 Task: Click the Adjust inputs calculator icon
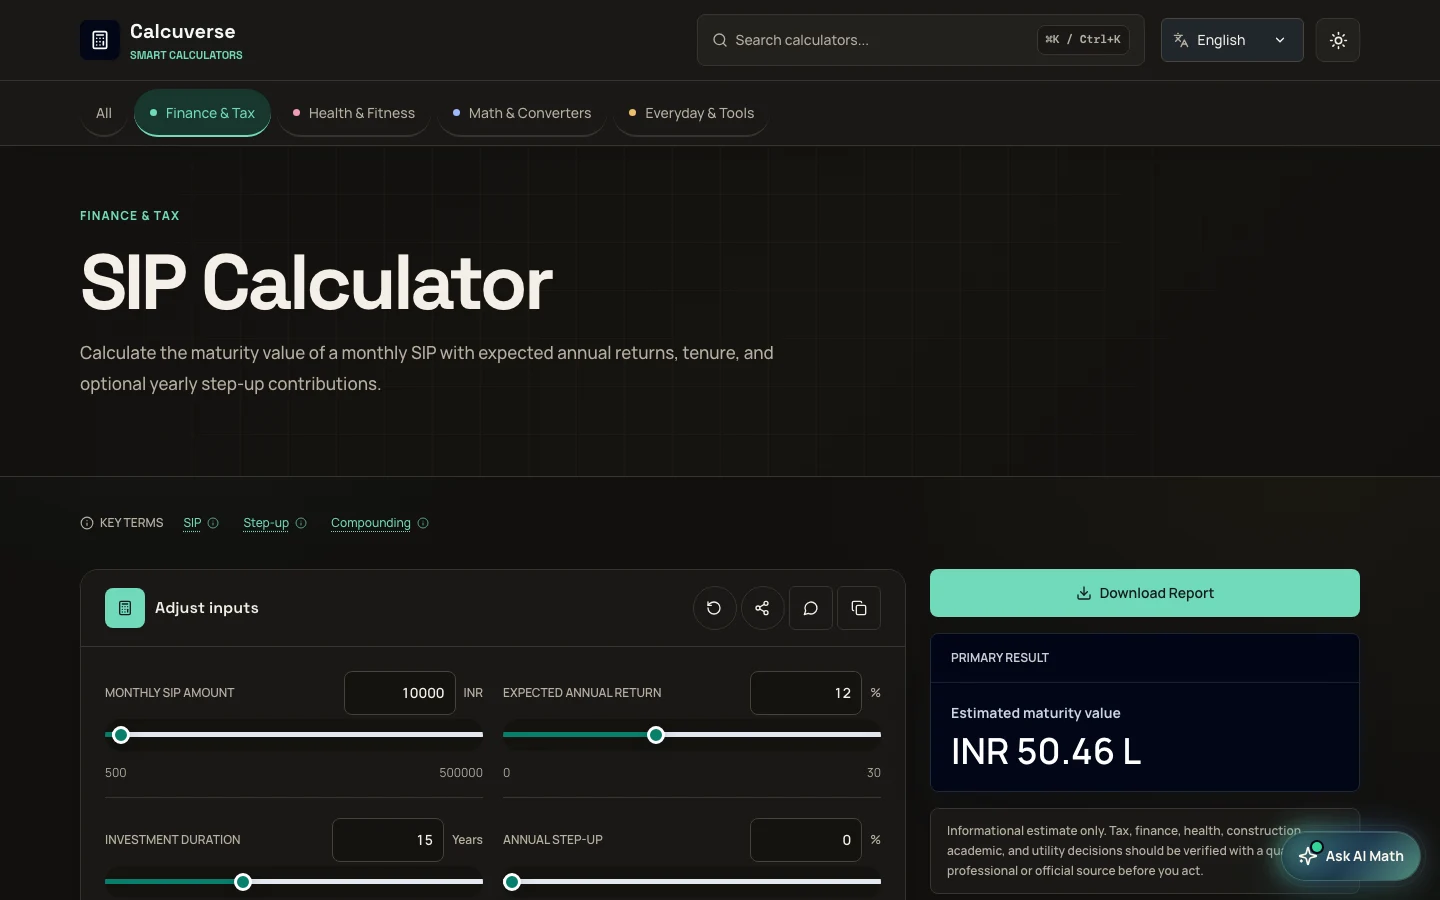point(125,608)
